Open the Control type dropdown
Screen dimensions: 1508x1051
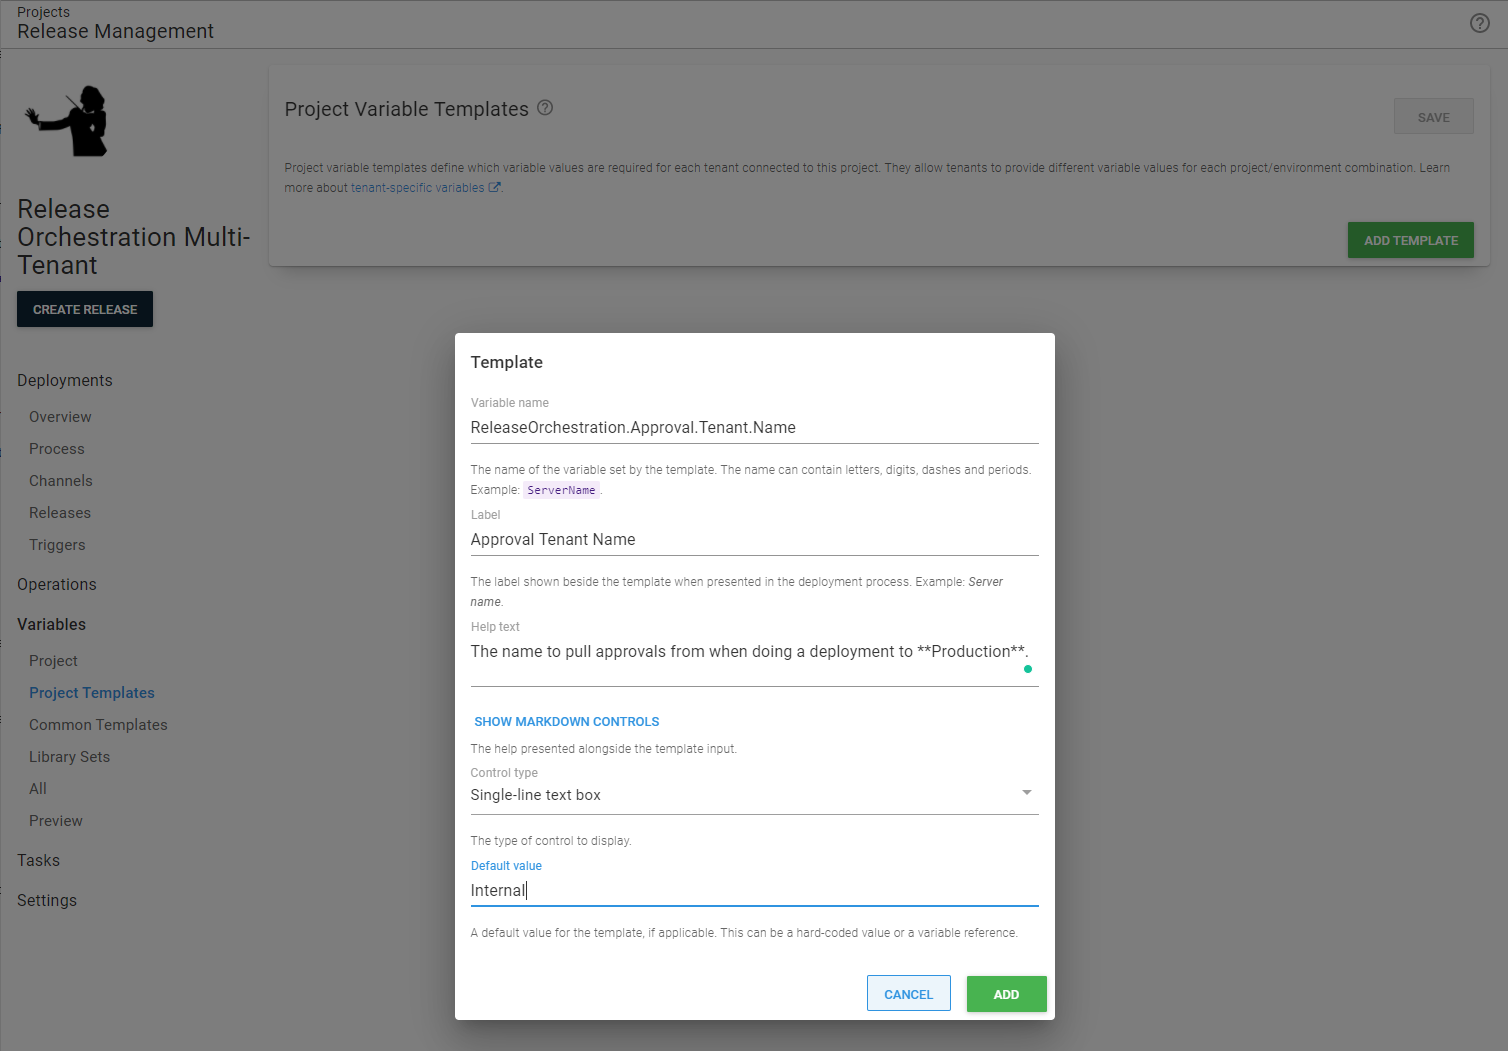(1026, 792)
